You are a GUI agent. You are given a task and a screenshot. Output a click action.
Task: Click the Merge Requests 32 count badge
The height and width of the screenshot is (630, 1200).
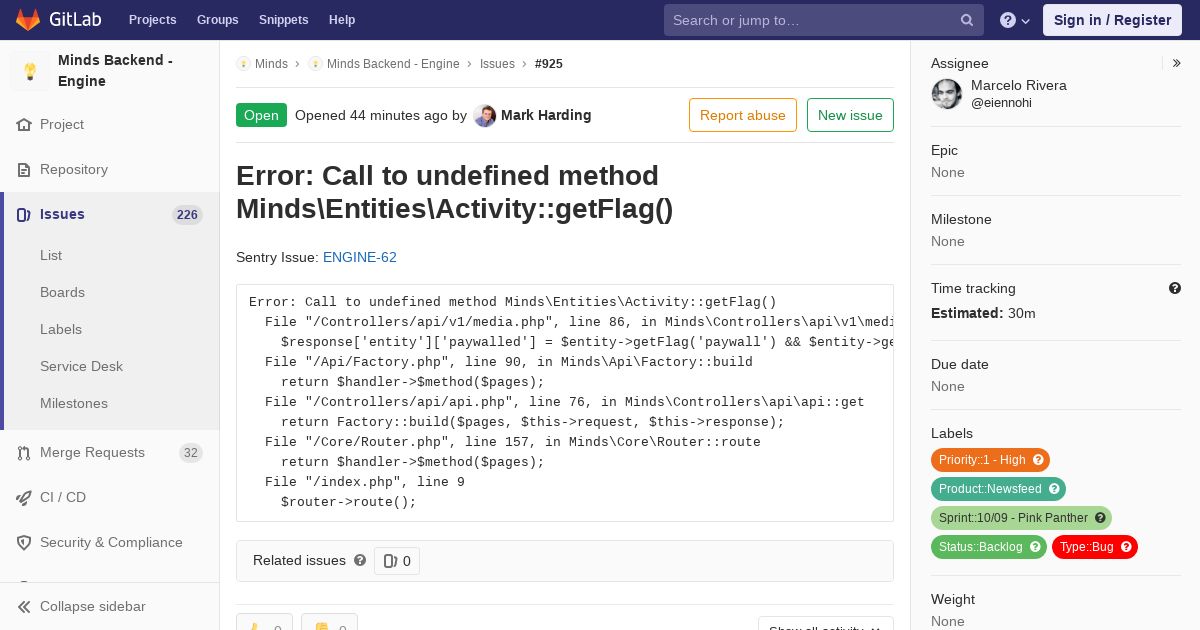[190, 453]
